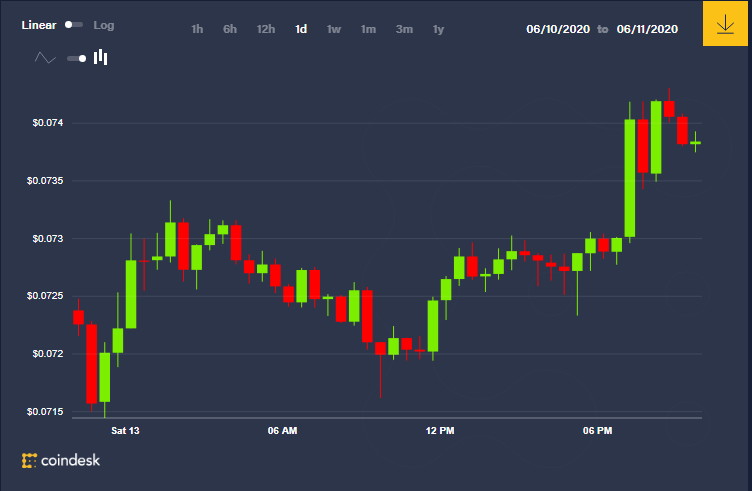Choose the Linear scale label
The width and height of the screenshot is (752, 491).
pos(39,25)
